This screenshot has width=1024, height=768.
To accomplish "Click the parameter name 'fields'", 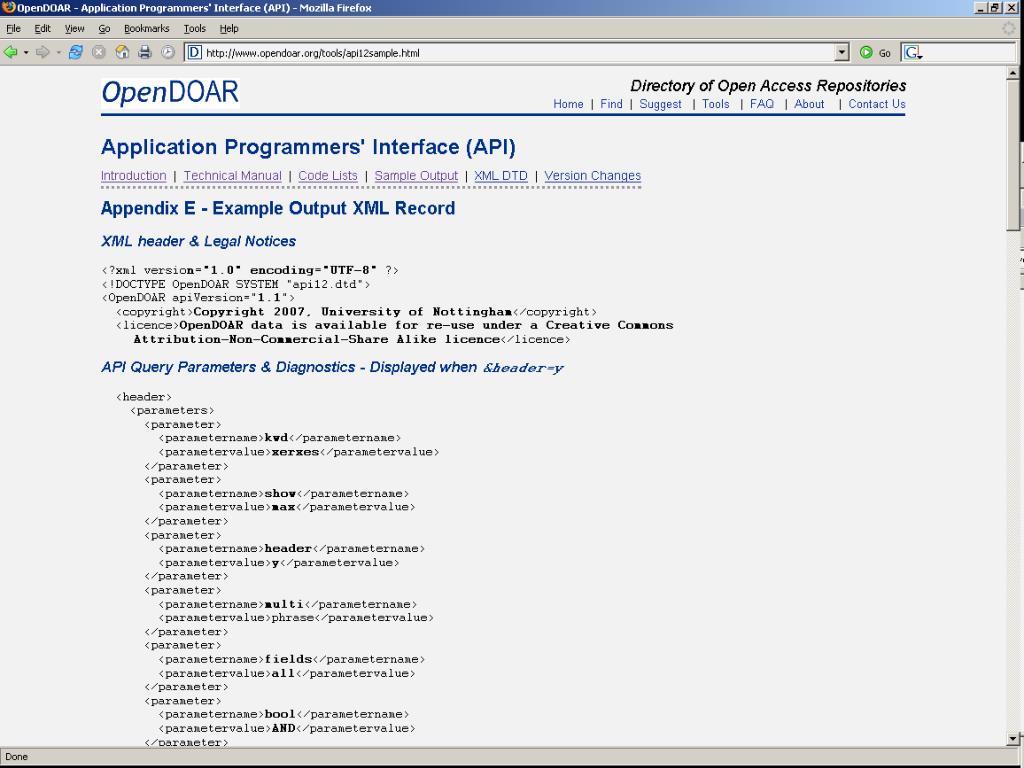I will coord(288,659).
